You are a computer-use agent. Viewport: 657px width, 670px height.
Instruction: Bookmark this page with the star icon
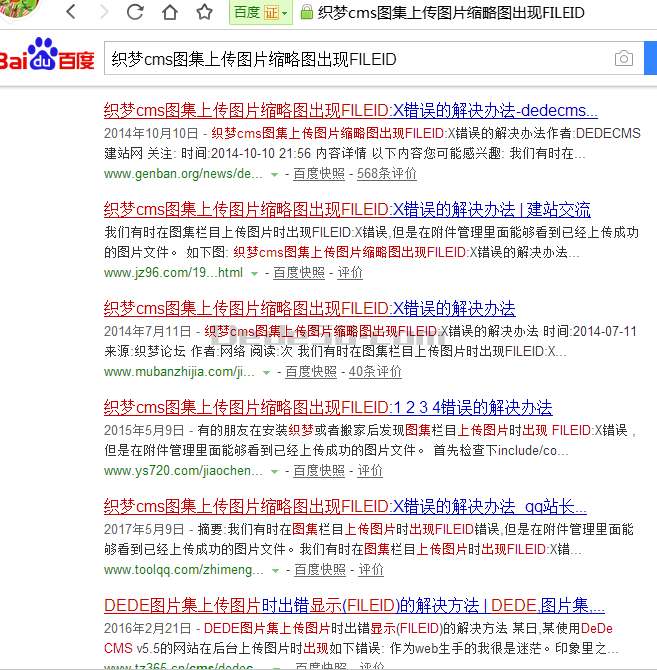204,12
